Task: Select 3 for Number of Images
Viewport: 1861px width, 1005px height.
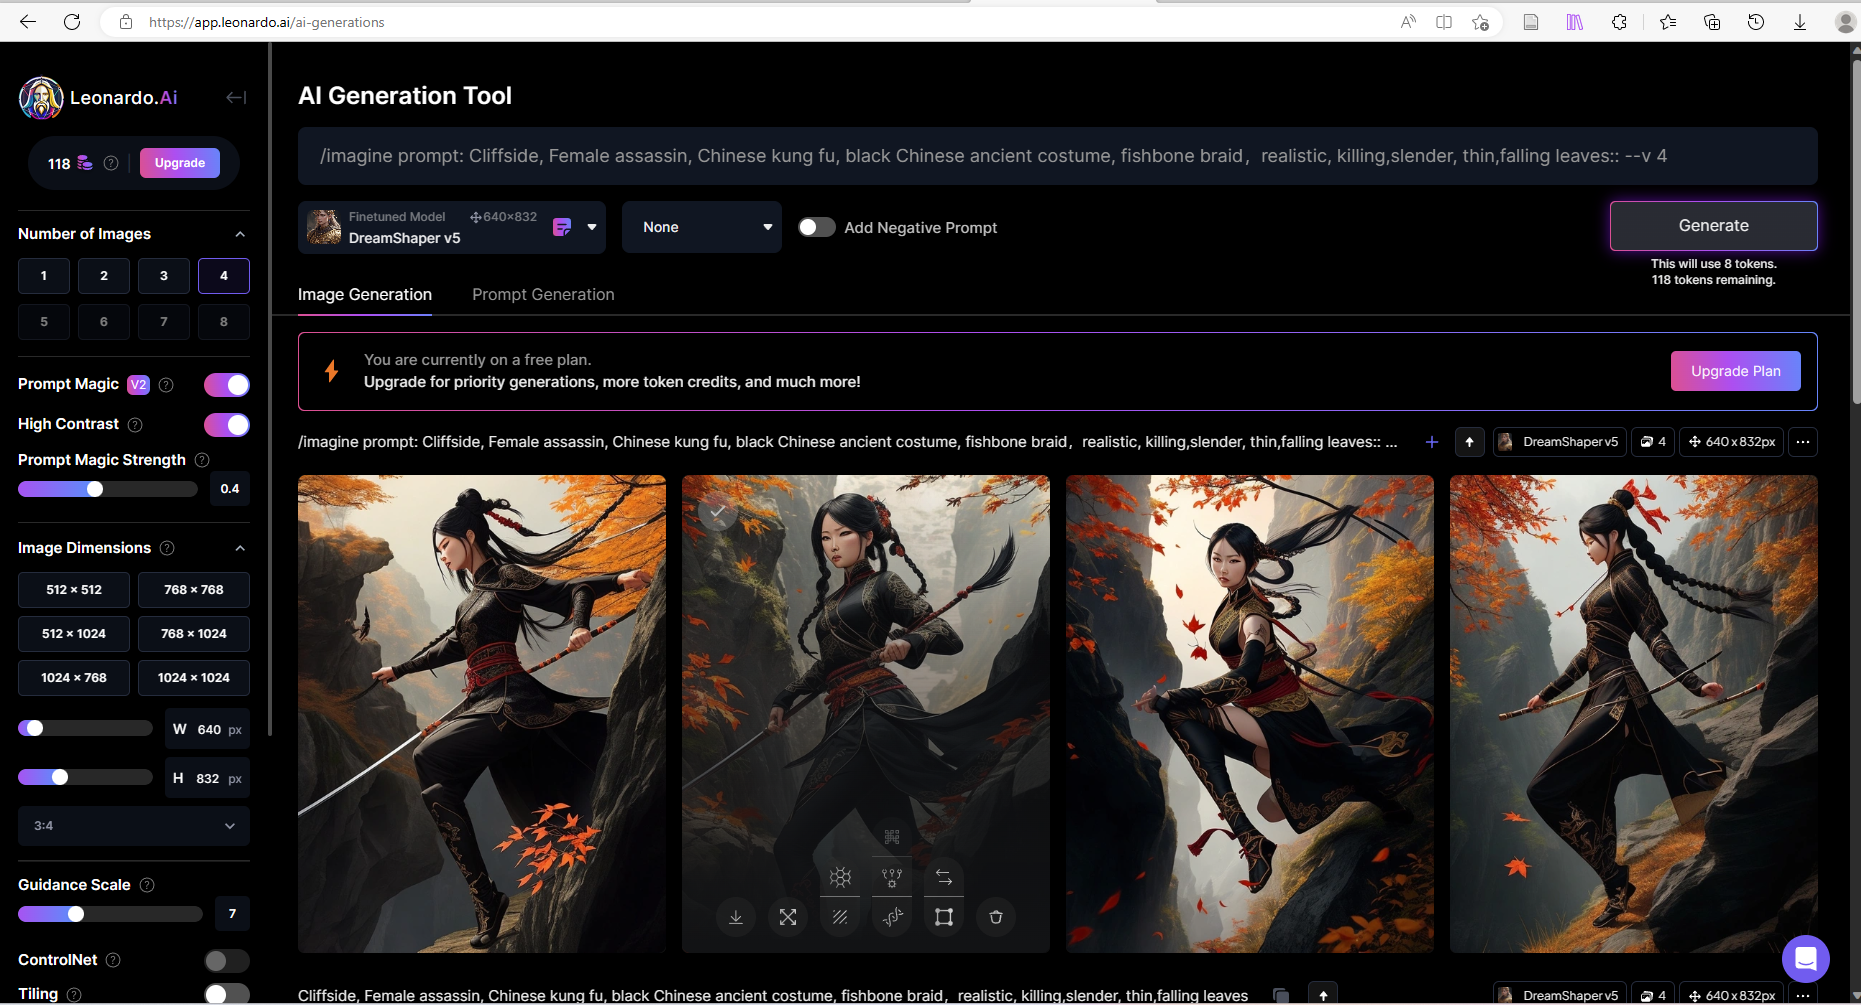Action: (164, 276)
